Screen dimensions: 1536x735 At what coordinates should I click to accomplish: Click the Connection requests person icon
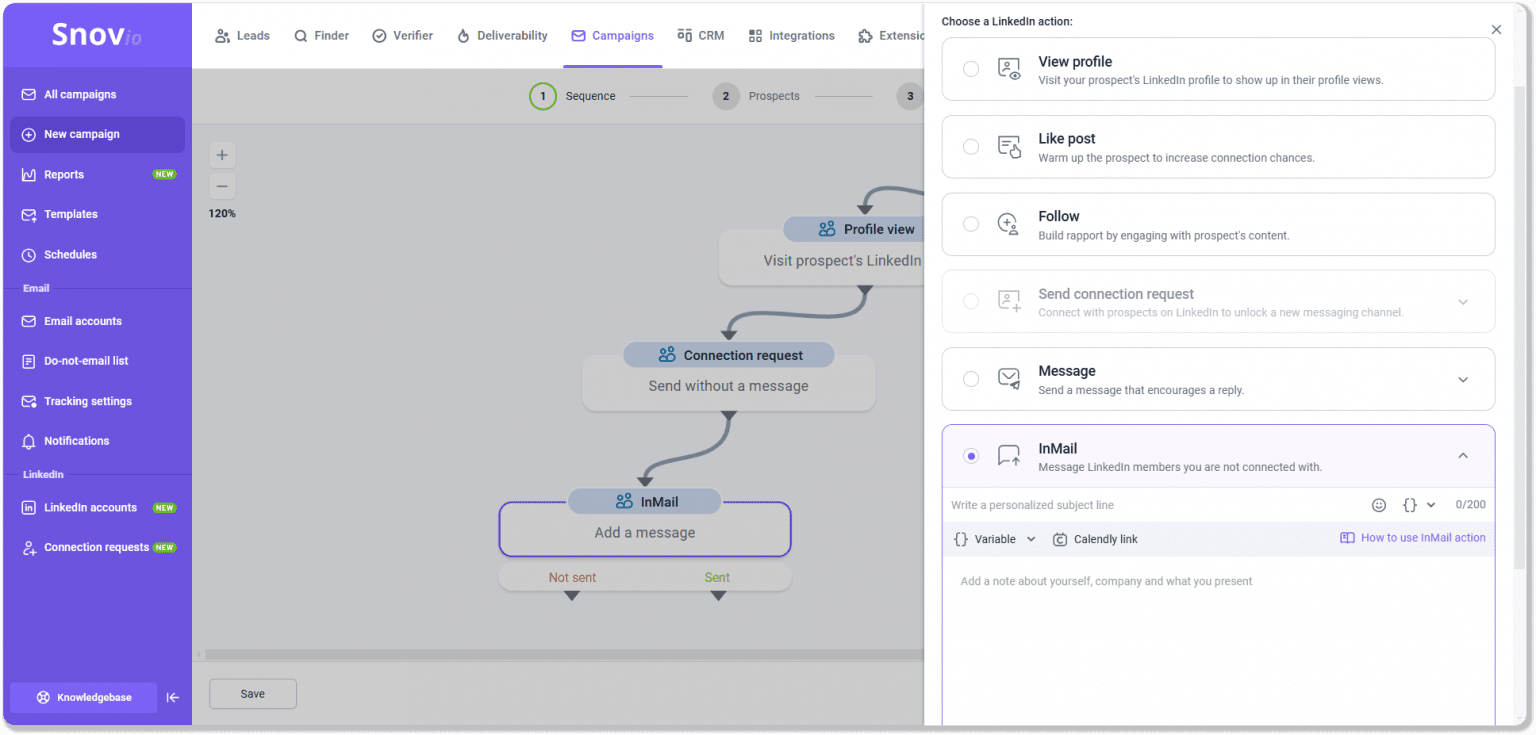28,547
